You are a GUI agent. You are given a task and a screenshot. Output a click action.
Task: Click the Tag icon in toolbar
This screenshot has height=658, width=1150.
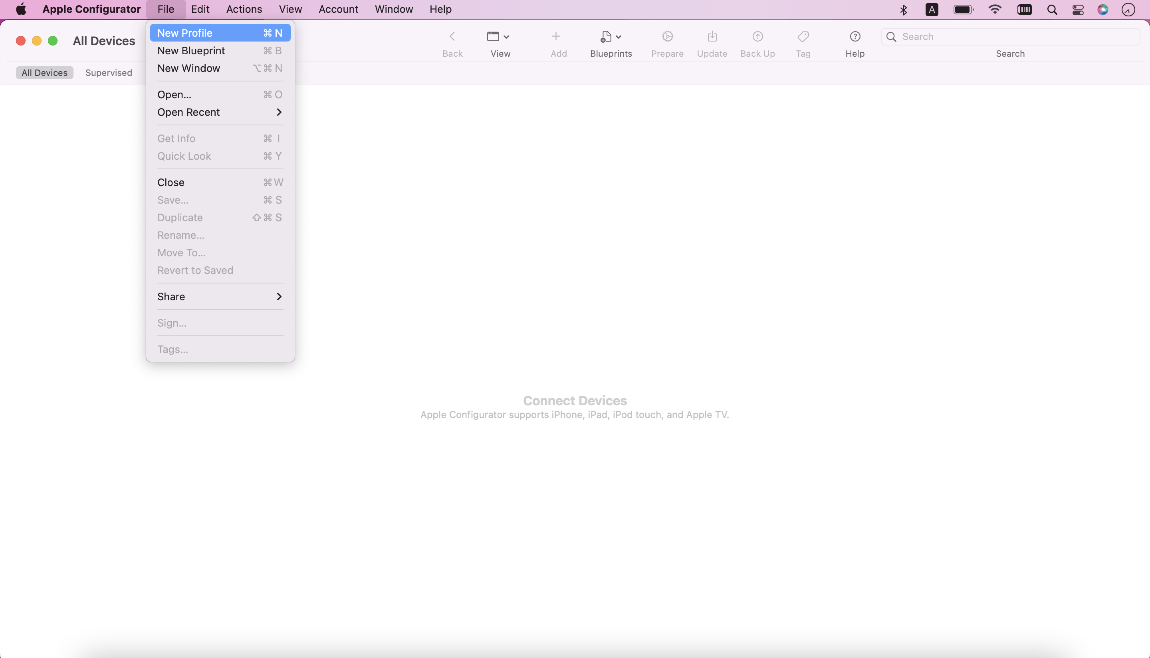tap(803, 37)
